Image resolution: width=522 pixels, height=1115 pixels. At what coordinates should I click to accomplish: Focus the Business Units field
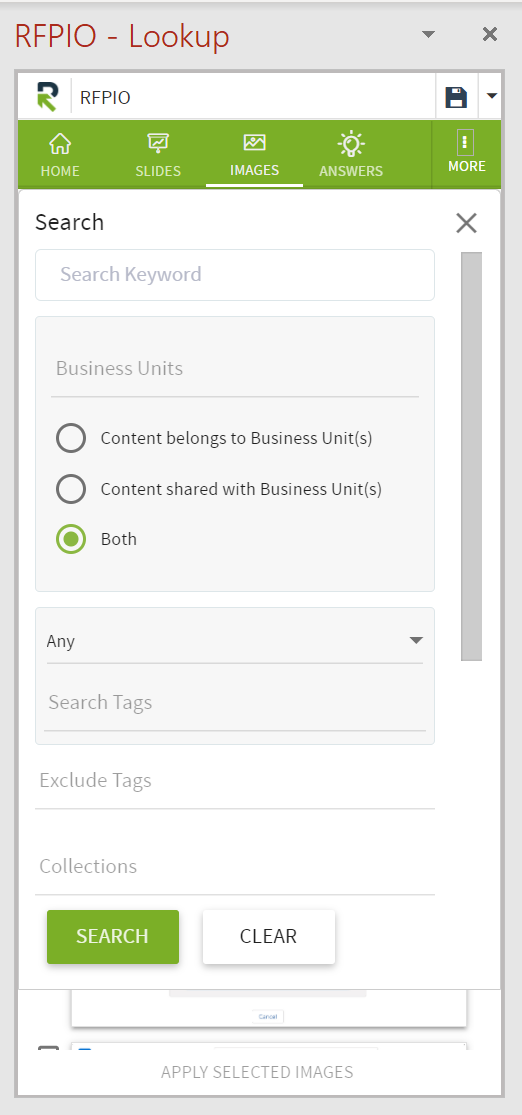coord(235,368)
